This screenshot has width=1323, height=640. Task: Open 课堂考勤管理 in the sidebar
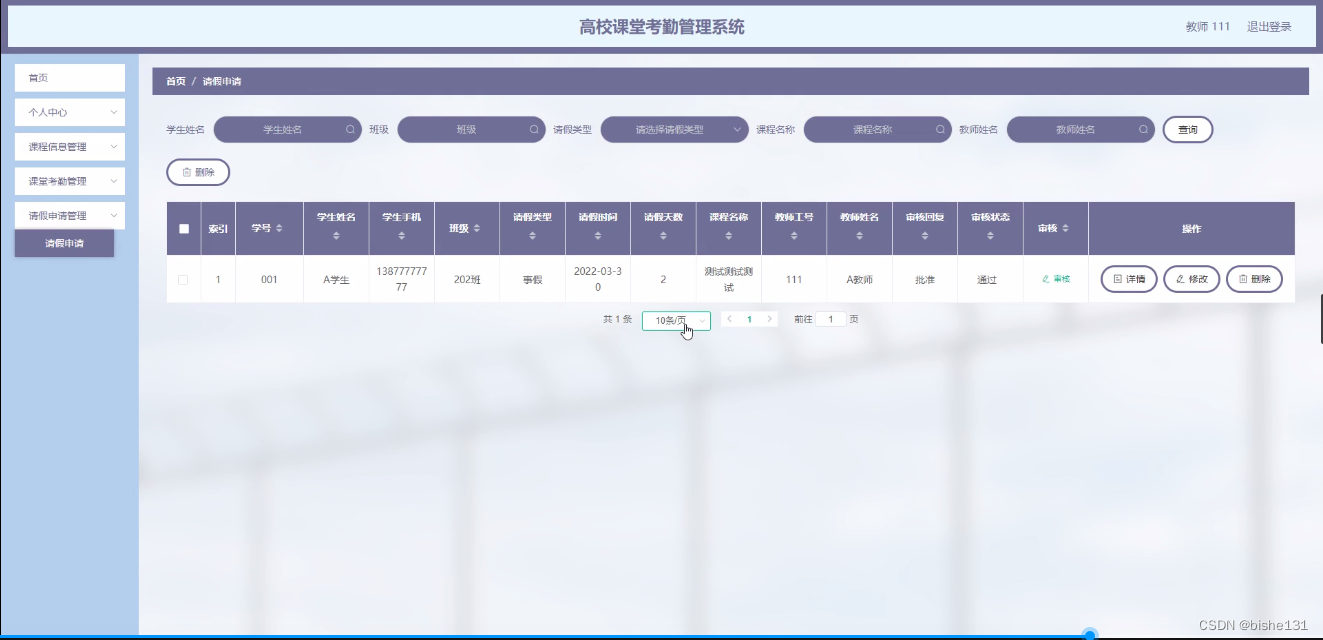(68, 181)
